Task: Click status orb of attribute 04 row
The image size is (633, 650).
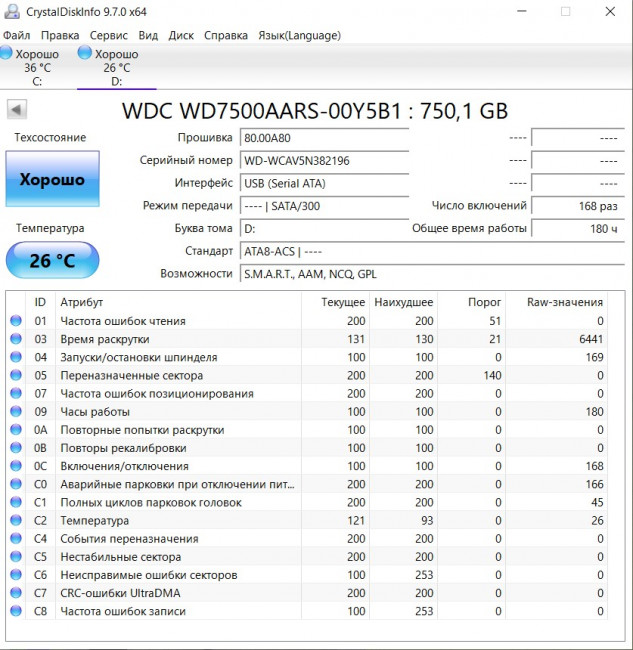Action: point(16,357)
